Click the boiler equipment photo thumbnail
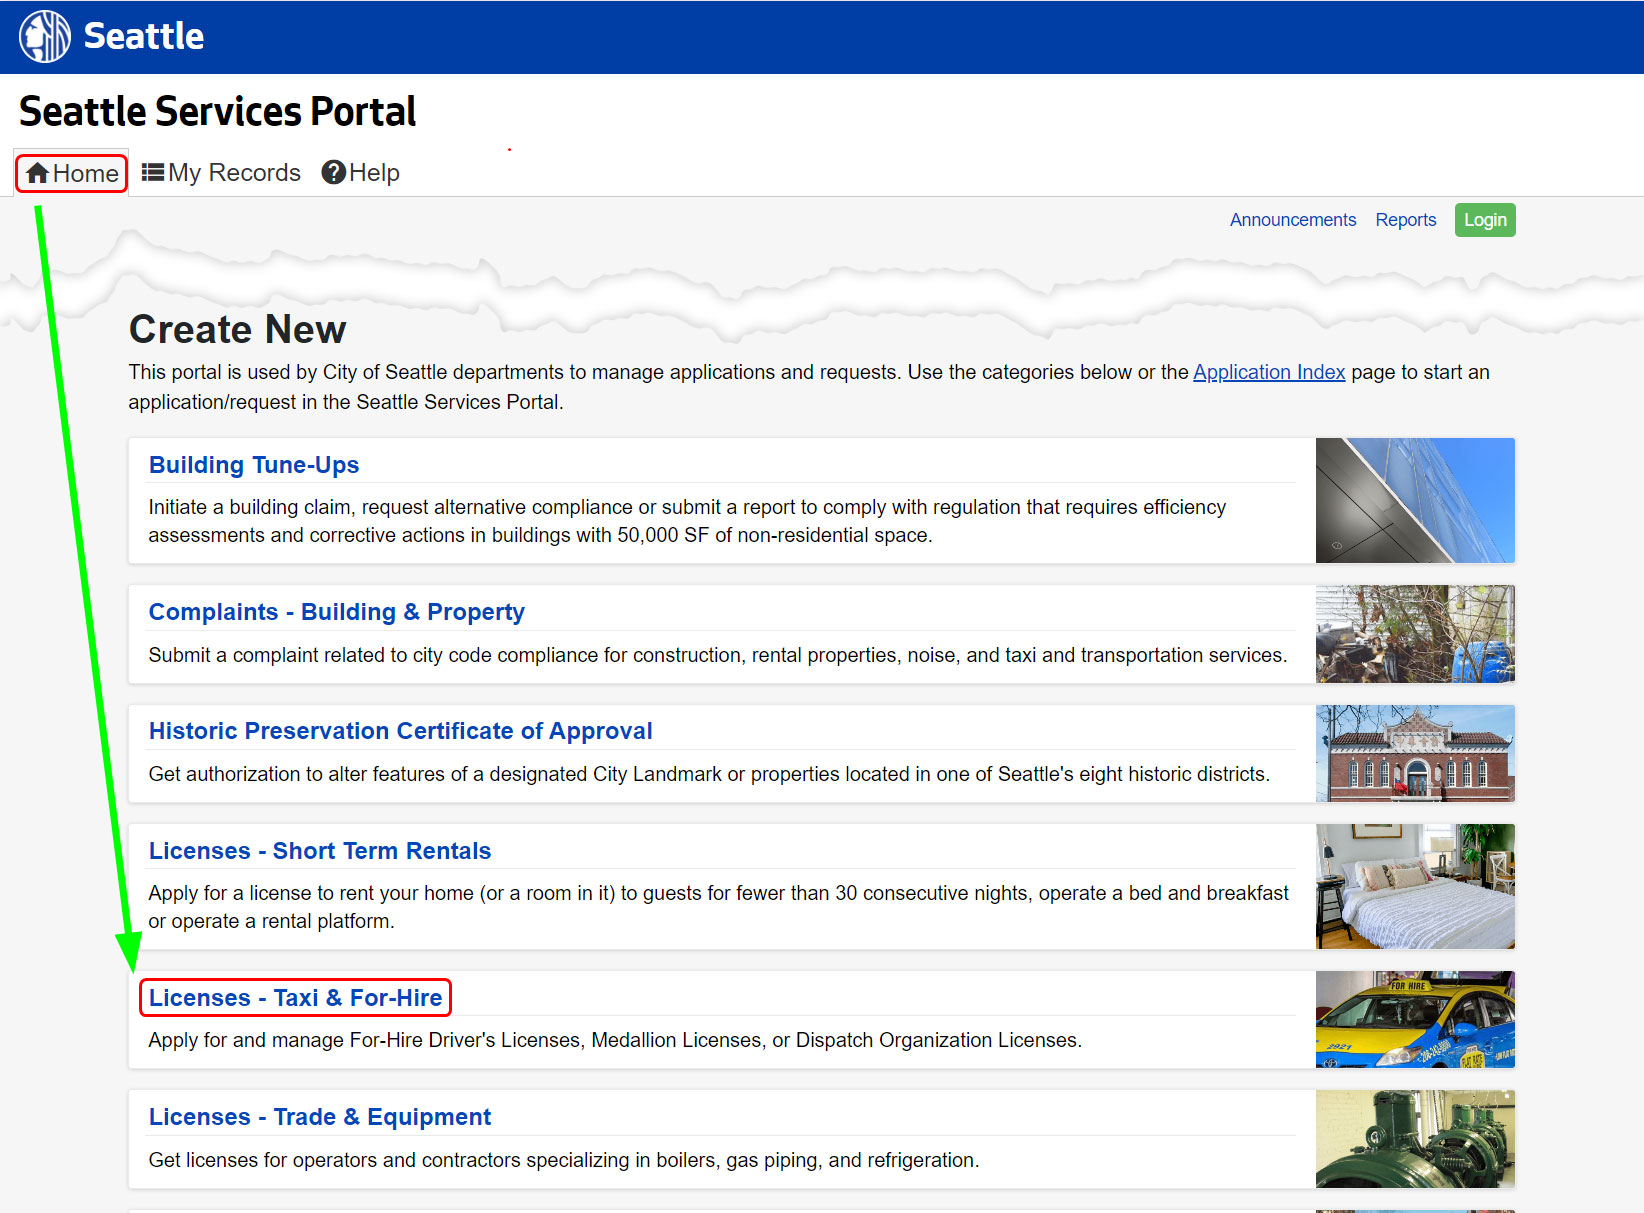The width and height of the screenshot is (1644, 1213). (x=1414, y=1139)
